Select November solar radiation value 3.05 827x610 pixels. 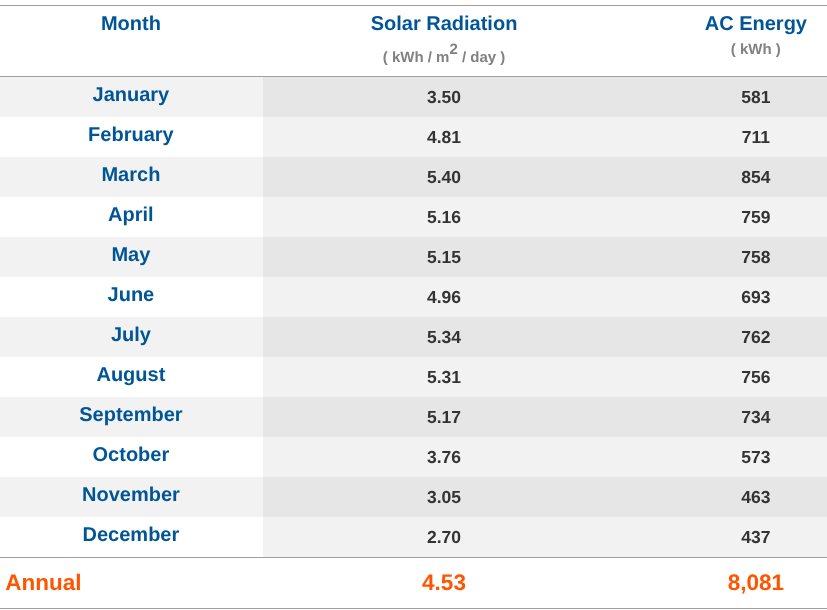[444, 497]
